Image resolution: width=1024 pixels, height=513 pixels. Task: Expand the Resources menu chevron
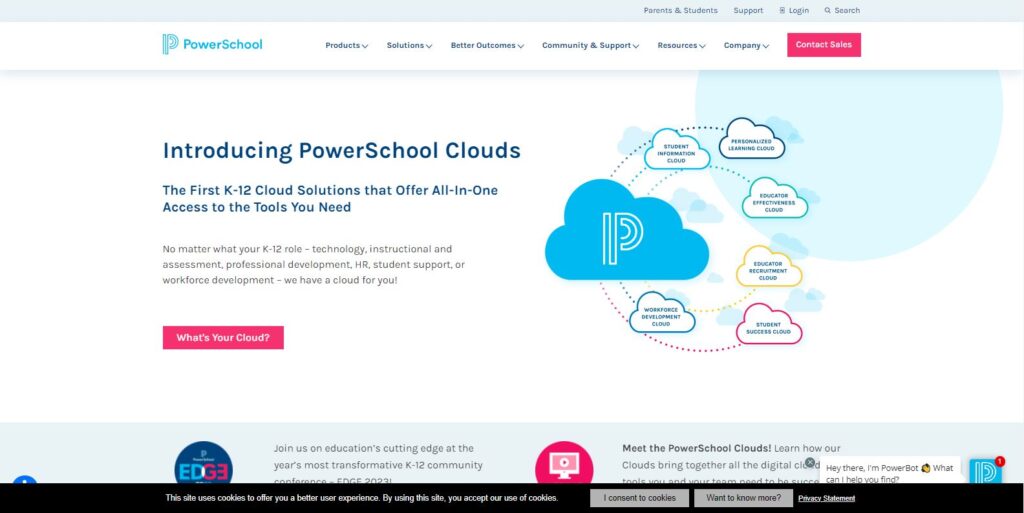click(x=702, y=46)
